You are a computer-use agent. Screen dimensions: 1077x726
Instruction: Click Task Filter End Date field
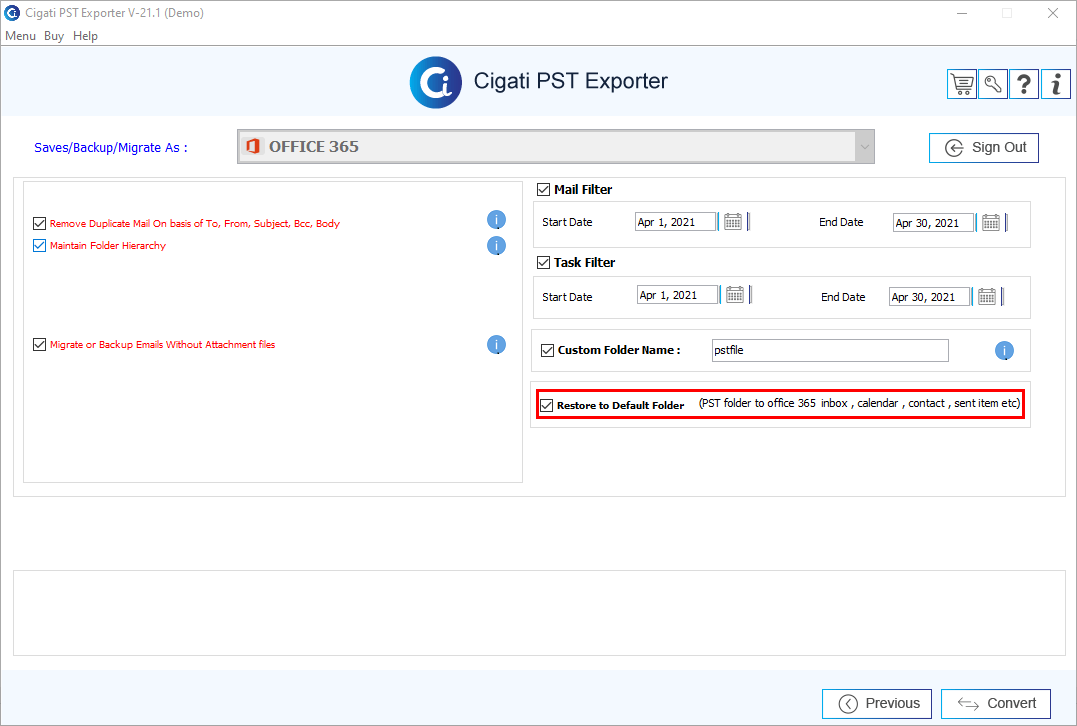(929, 297)
